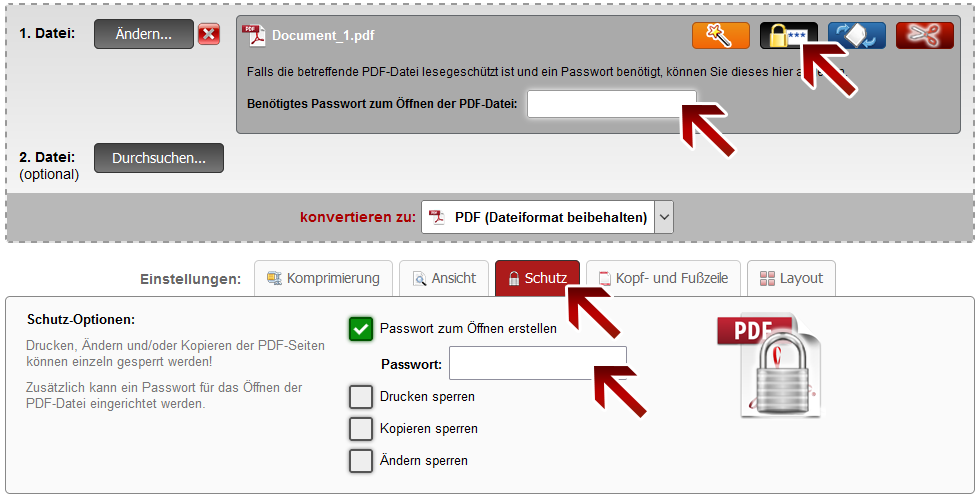Screen dimensions: 977x499
Task: Click the large PDF padlock image
Action: [x=769, y=366]
